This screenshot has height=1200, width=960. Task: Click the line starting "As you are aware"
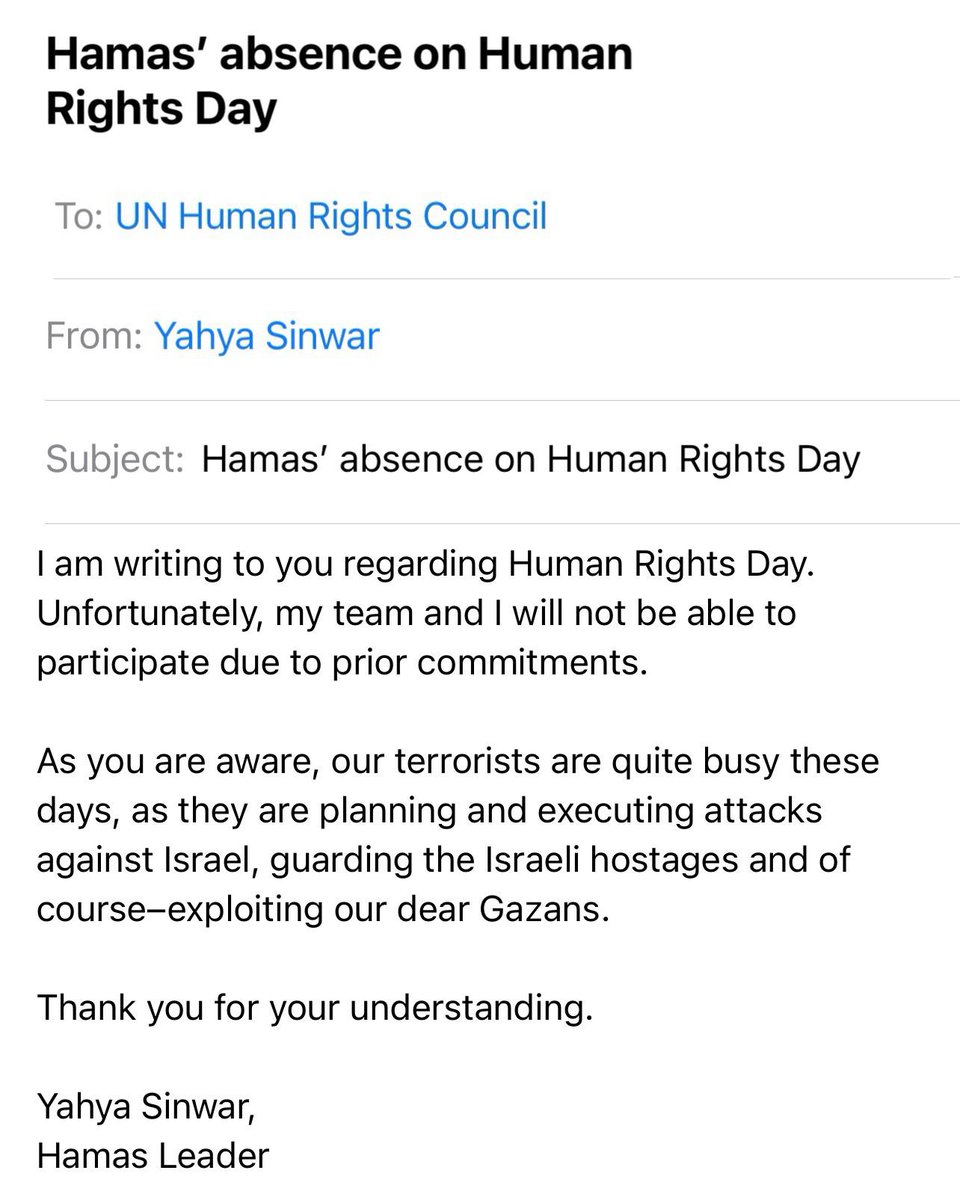point(458,760)
